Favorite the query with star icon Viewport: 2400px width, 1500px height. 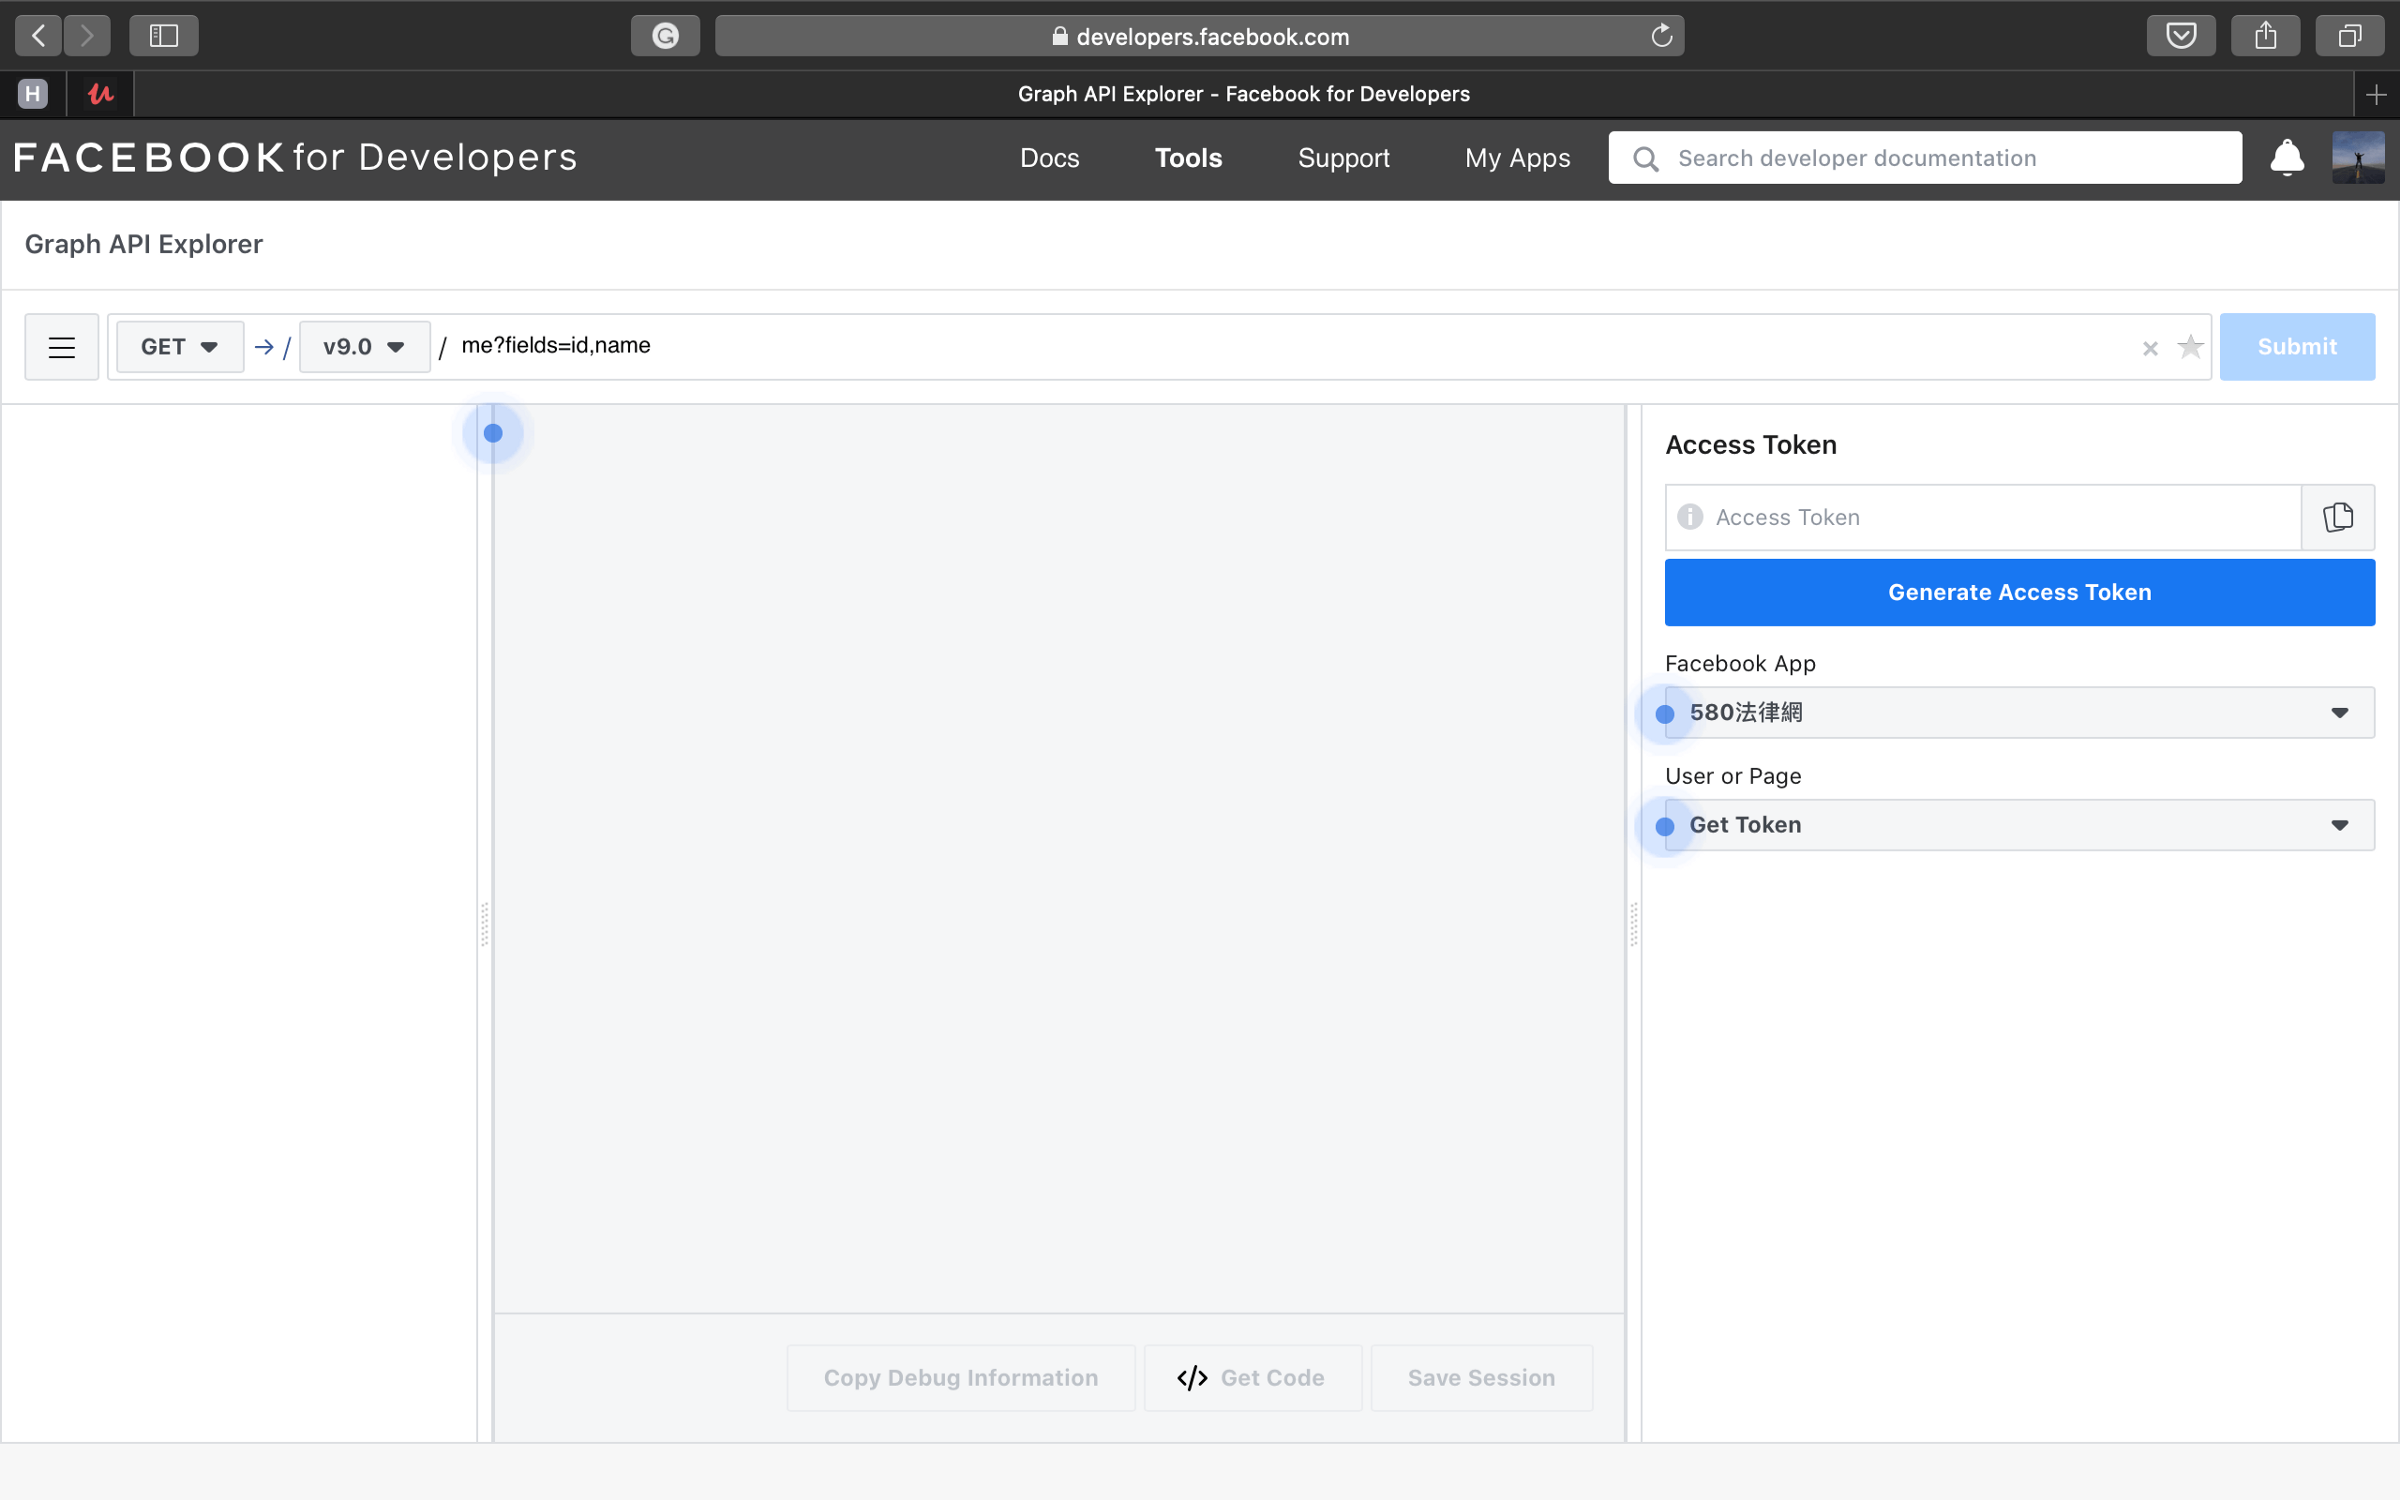click(x=2190, y=347)
